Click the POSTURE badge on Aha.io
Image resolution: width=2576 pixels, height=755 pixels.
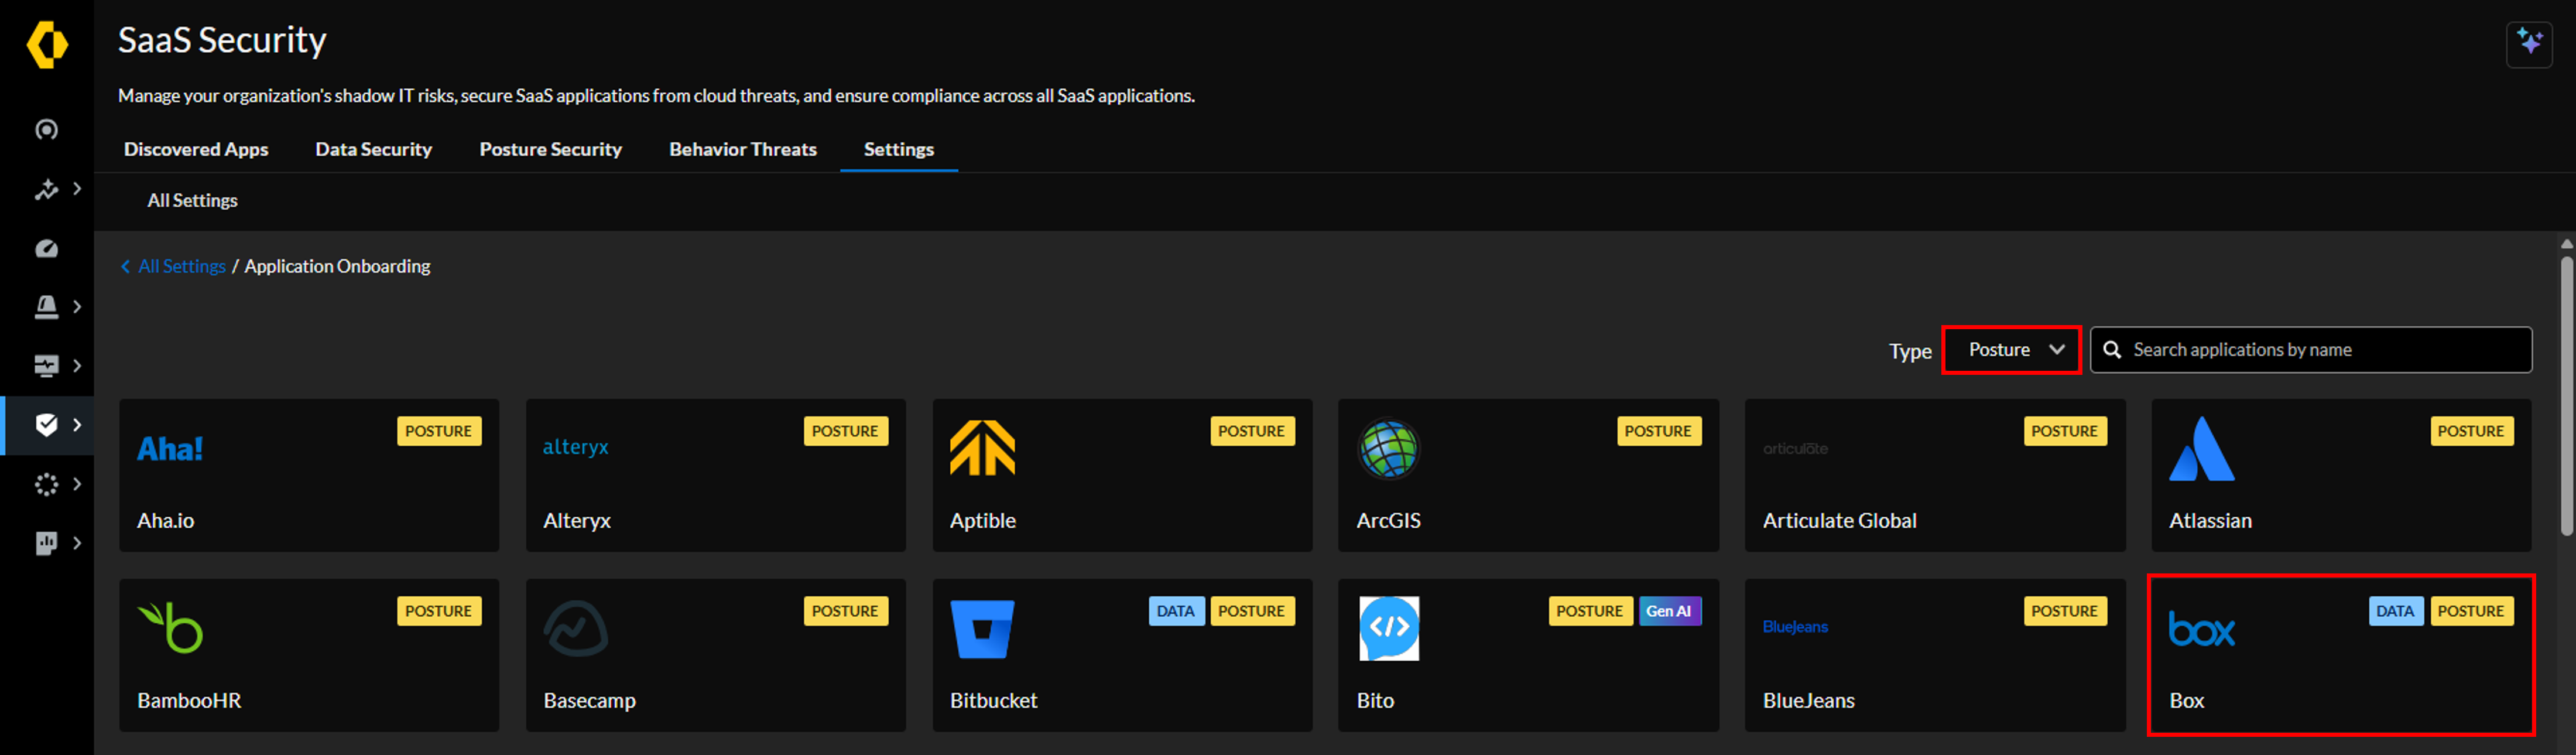tap(439, 431)
